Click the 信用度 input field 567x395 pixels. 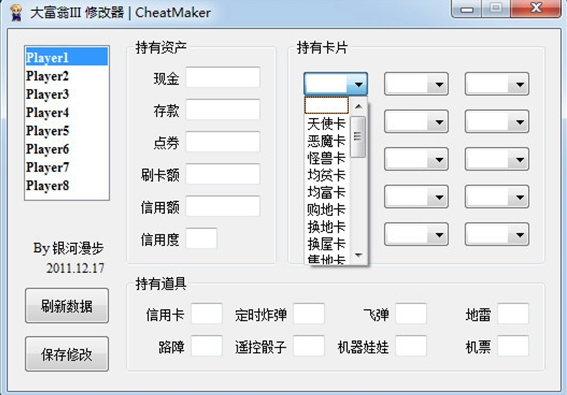tap(201, 238)
